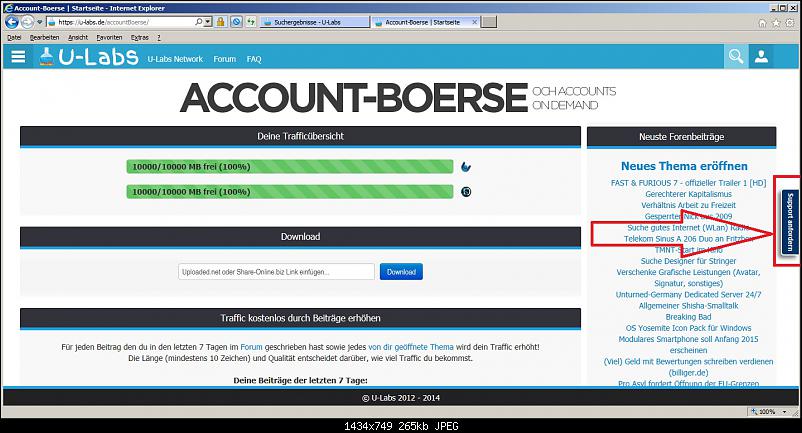Screen dimensions: 802x433
Task: Open the Datei menu
Action: coord(14,37)
